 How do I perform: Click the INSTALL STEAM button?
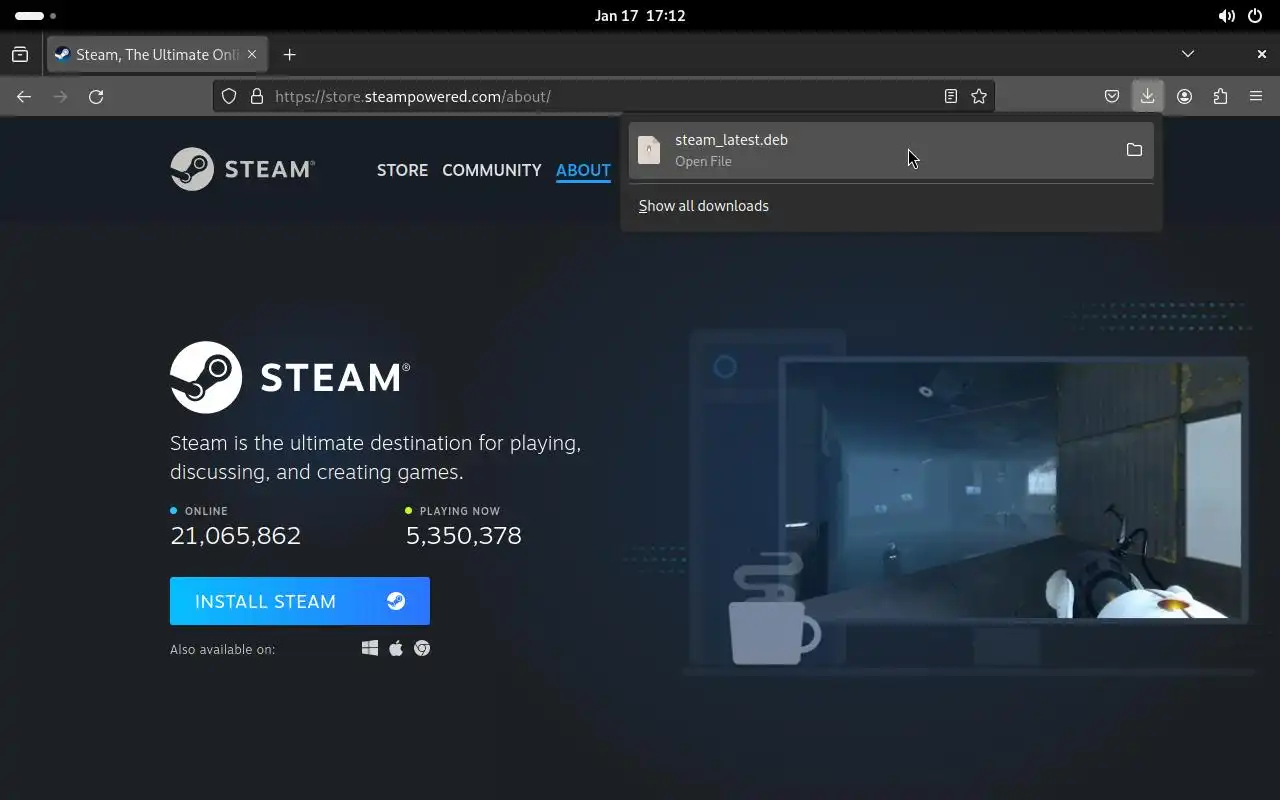300,601
